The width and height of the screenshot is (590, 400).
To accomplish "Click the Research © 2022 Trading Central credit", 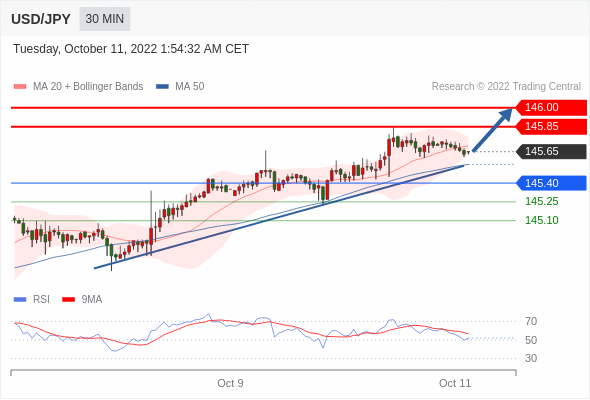I will [506, 87].
